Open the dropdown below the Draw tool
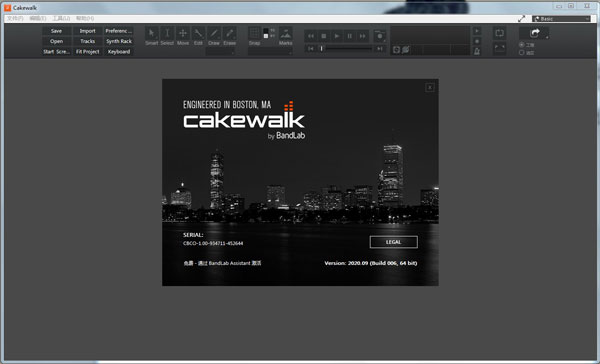The height and width of the screenshot is (364, 600). (x=220, y=52)
